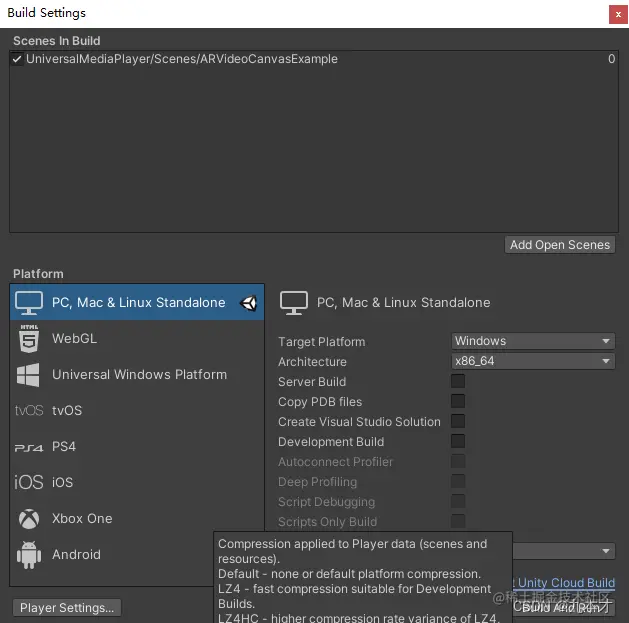
Task: Toggle the Deep Profiling checkbox
Action: pos(458,481)
